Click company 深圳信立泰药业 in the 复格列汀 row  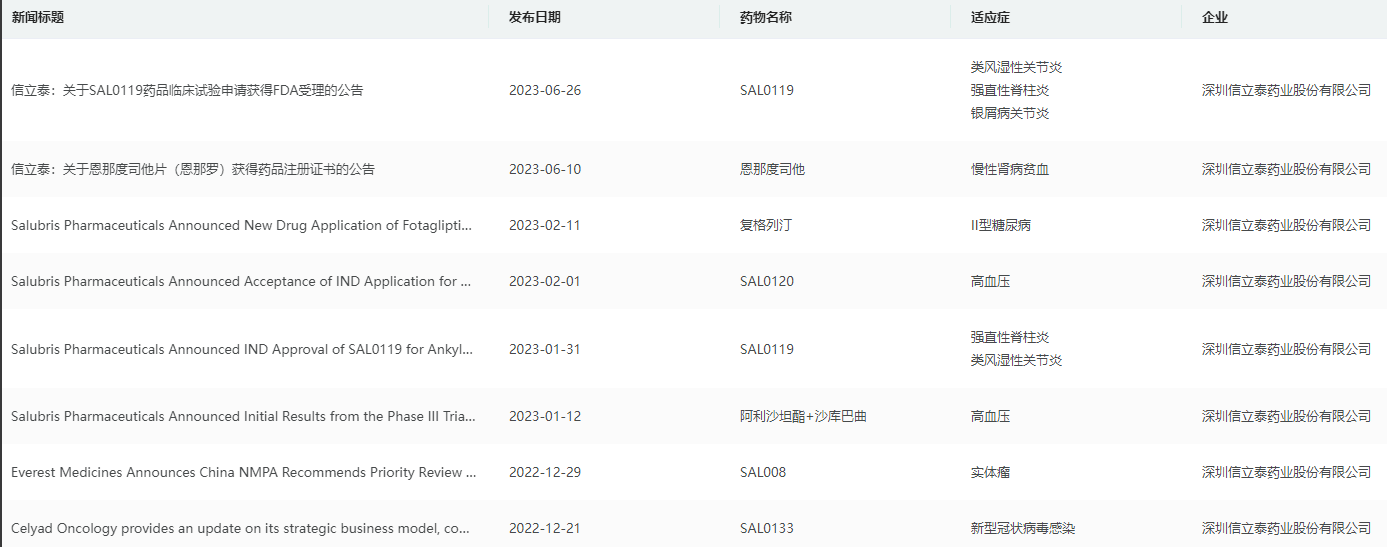(1286, 225)
